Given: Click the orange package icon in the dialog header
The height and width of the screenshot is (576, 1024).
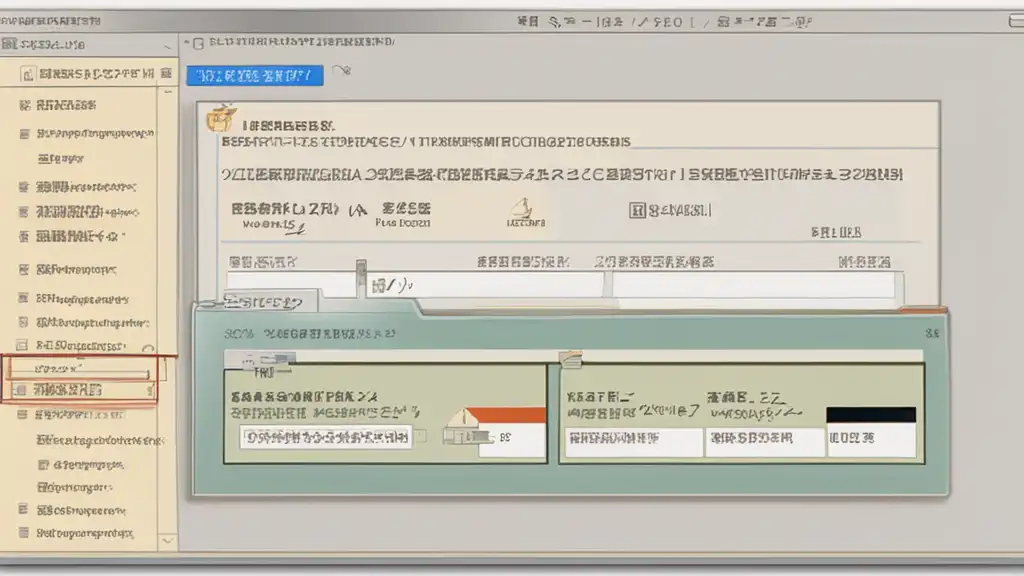Looking at the screenshot, I should point(221,118).
